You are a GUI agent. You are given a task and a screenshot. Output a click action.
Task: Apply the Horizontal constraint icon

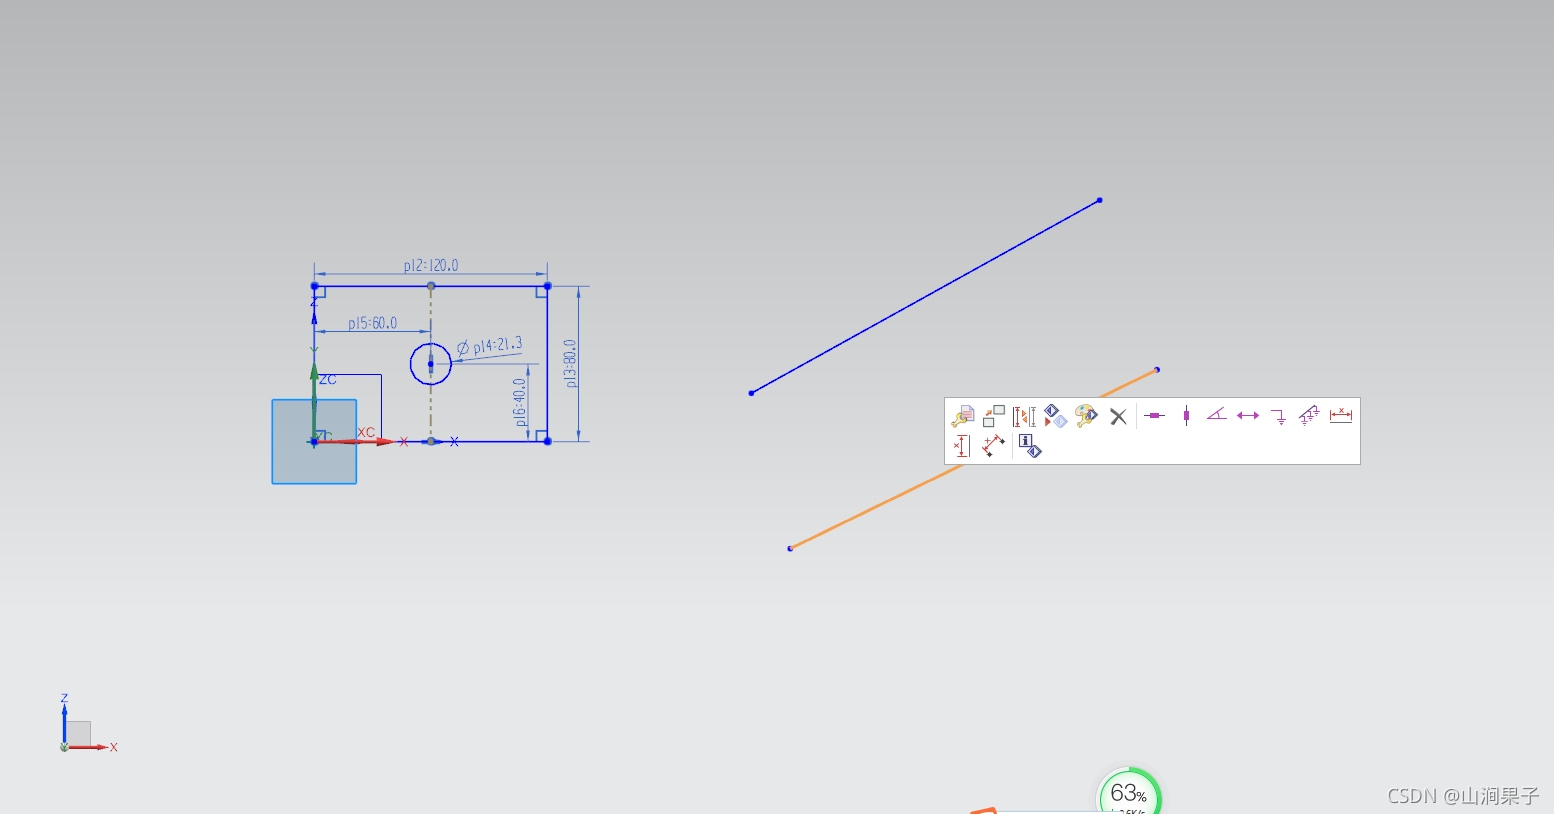[1155, 415]
